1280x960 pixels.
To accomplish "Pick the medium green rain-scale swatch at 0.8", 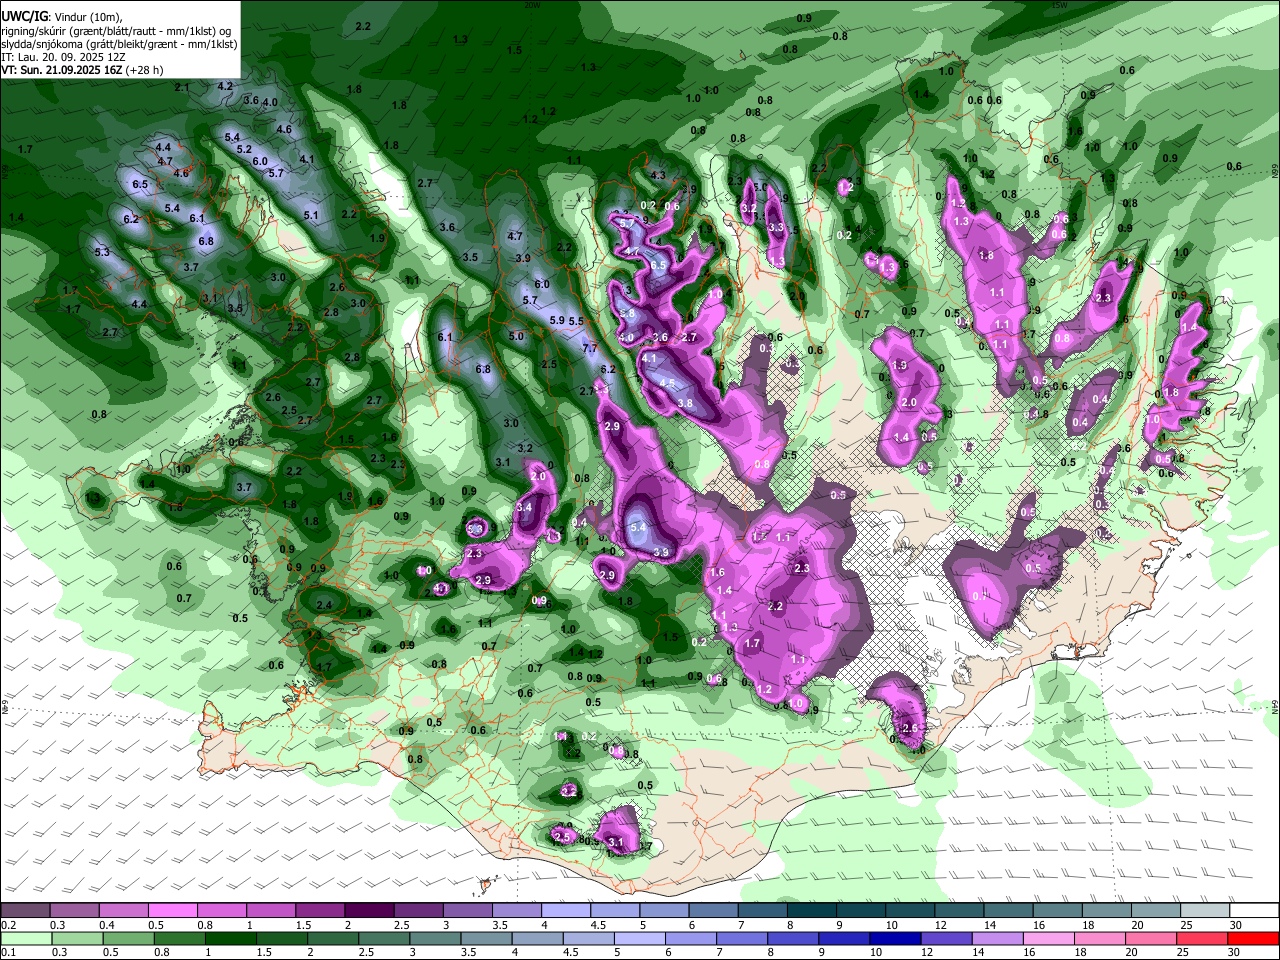I will click(x=180, y=938).
